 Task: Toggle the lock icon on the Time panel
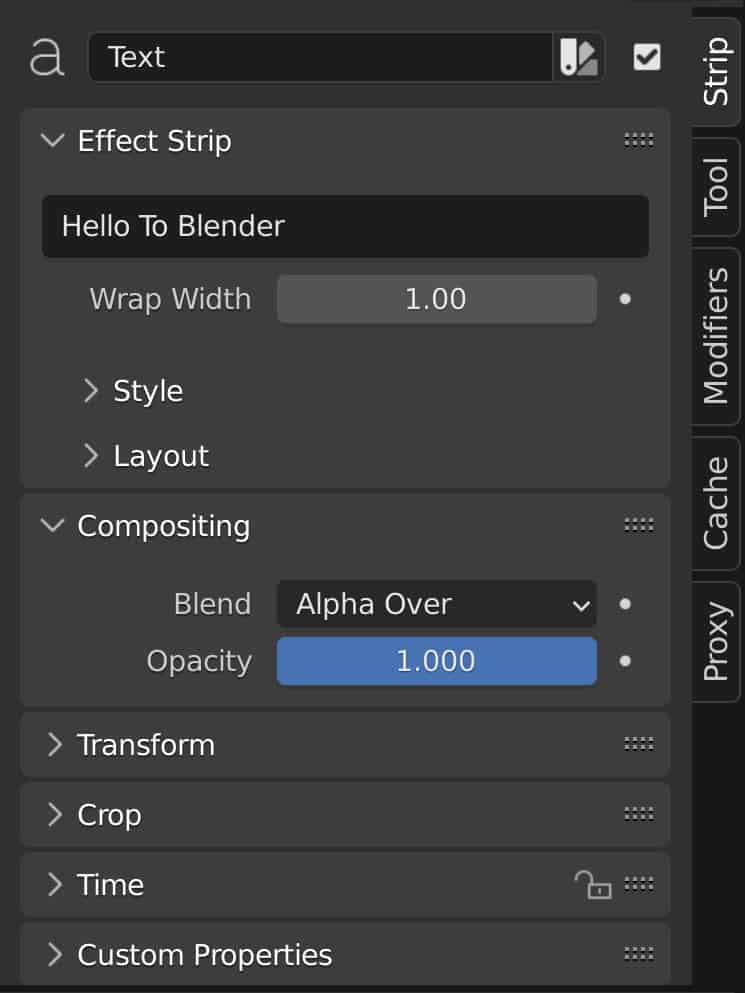click(x=594, y=884)
